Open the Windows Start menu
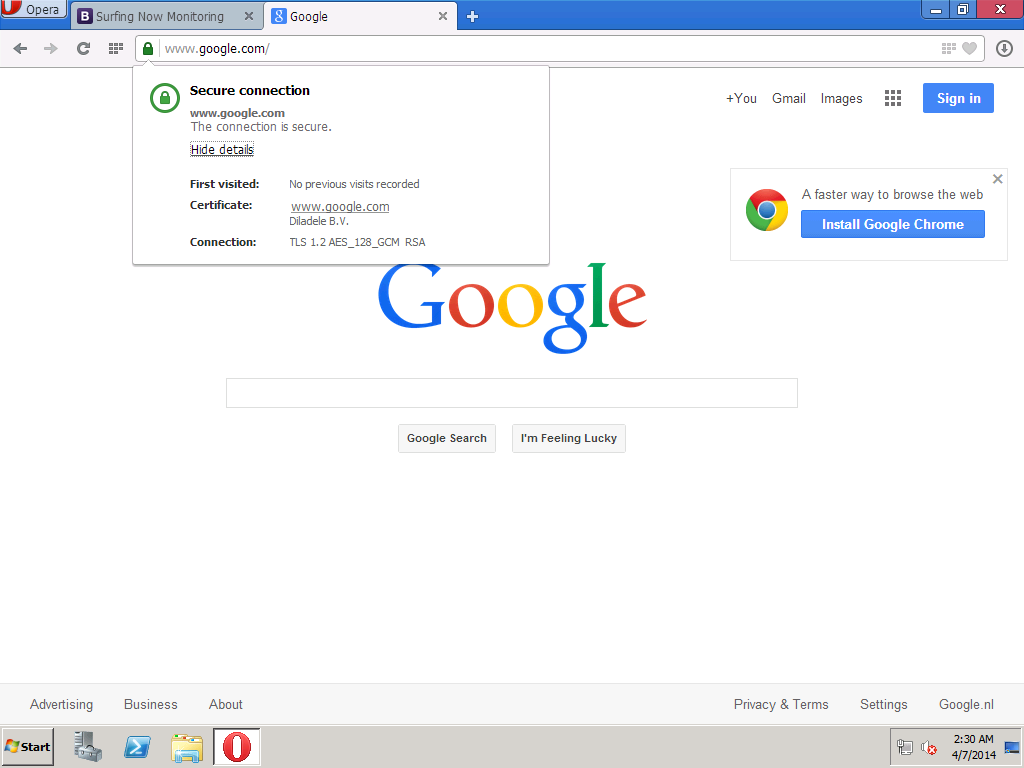This screenshot has height=768, width=1024. pyautogui.click(x=27, y=747)
